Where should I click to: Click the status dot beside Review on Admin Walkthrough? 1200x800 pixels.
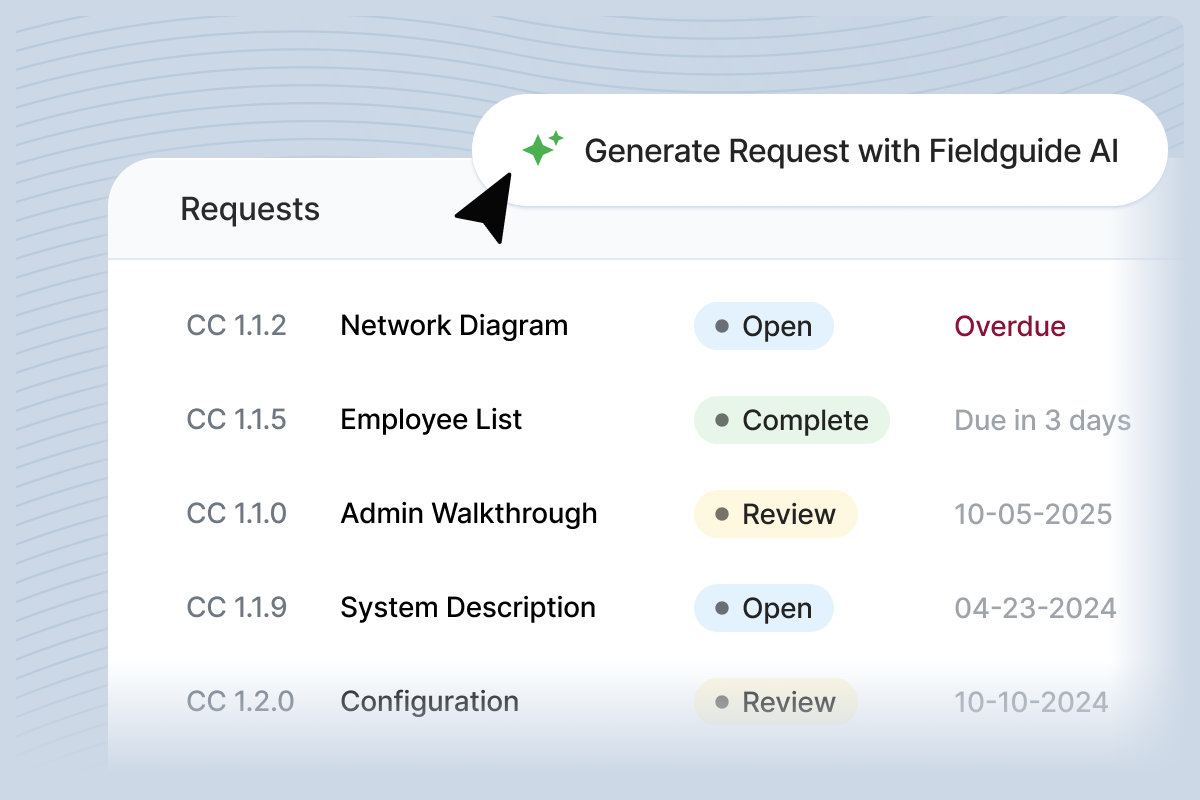pyautogui.click(x=722, y=514)
